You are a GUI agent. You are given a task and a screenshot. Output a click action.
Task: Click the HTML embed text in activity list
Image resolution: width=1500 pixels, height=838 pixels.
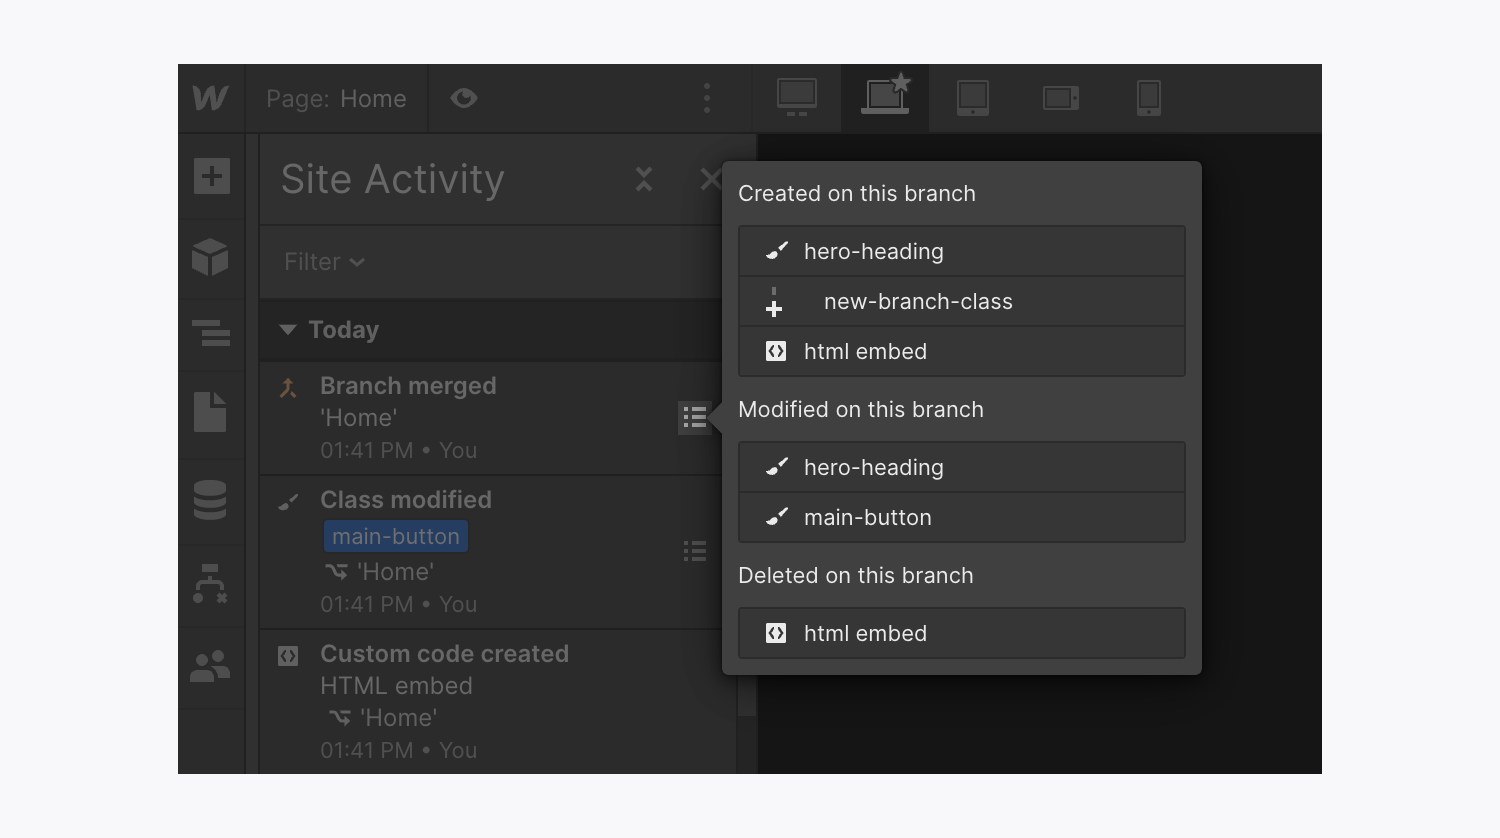pyautogui.click(x=396, y=686)
